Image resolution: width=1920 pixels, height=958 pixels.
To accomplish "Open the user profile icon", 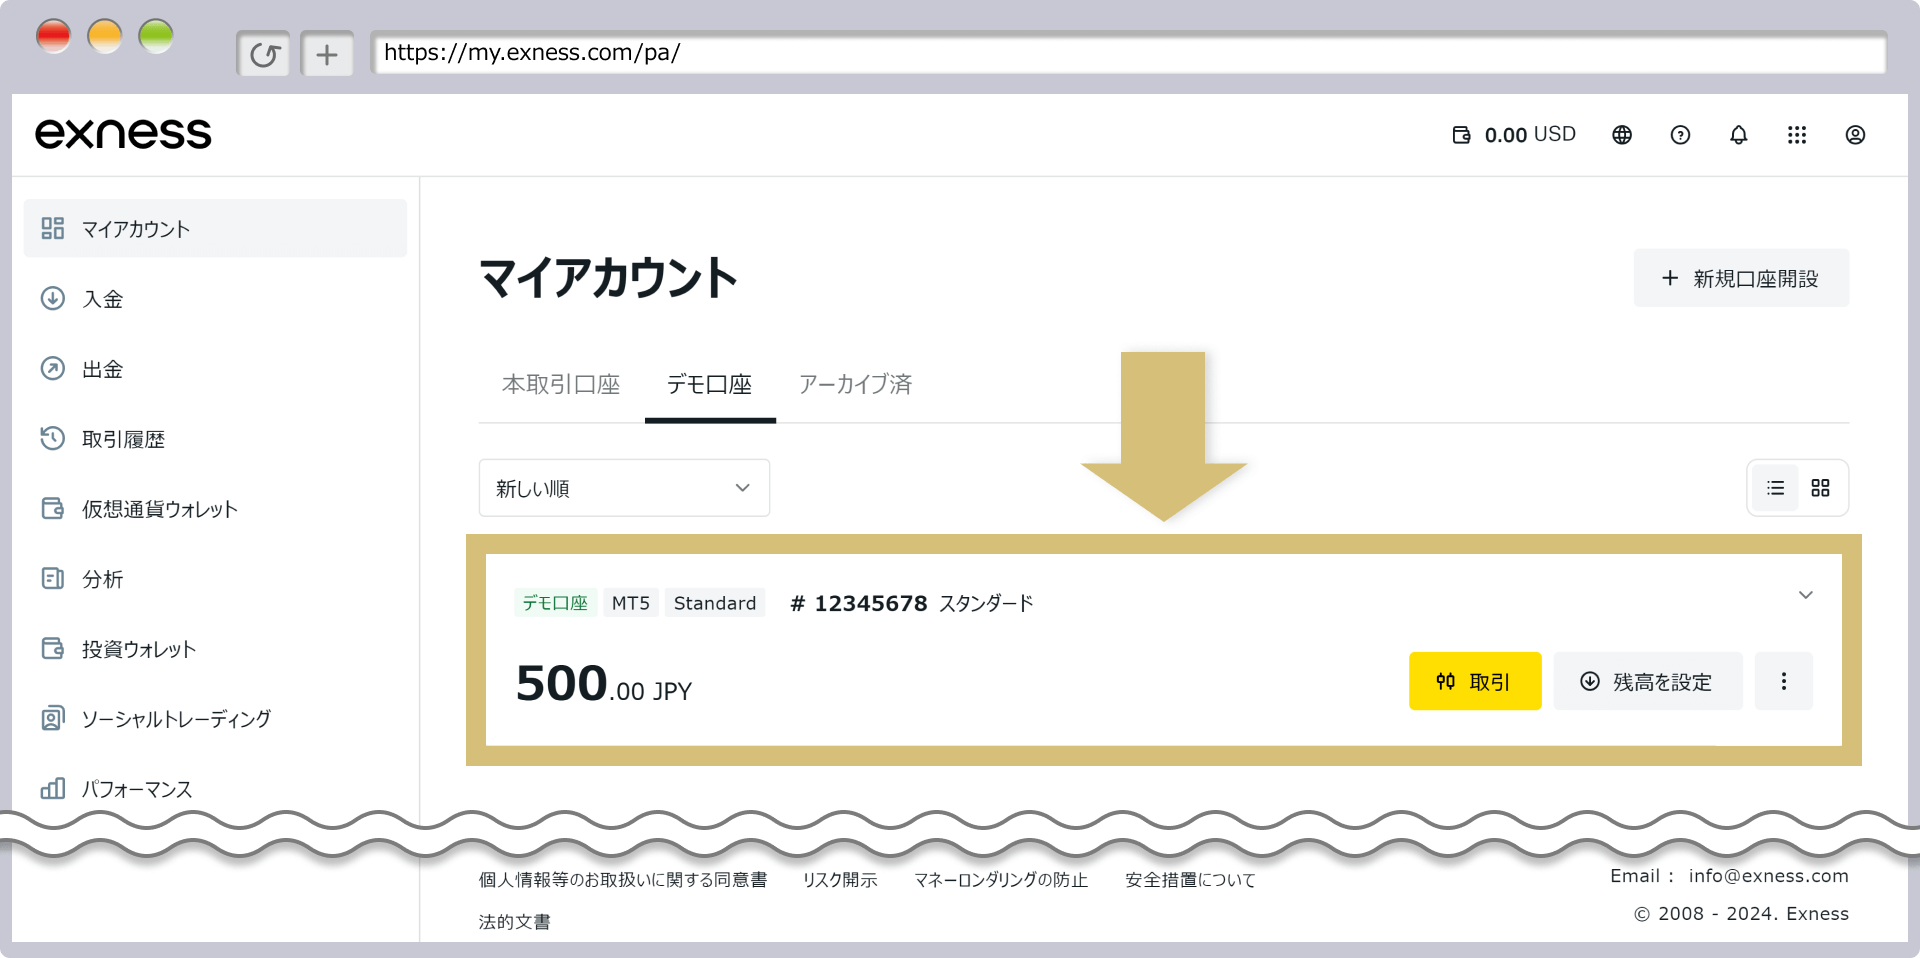I will point(1855,135).
